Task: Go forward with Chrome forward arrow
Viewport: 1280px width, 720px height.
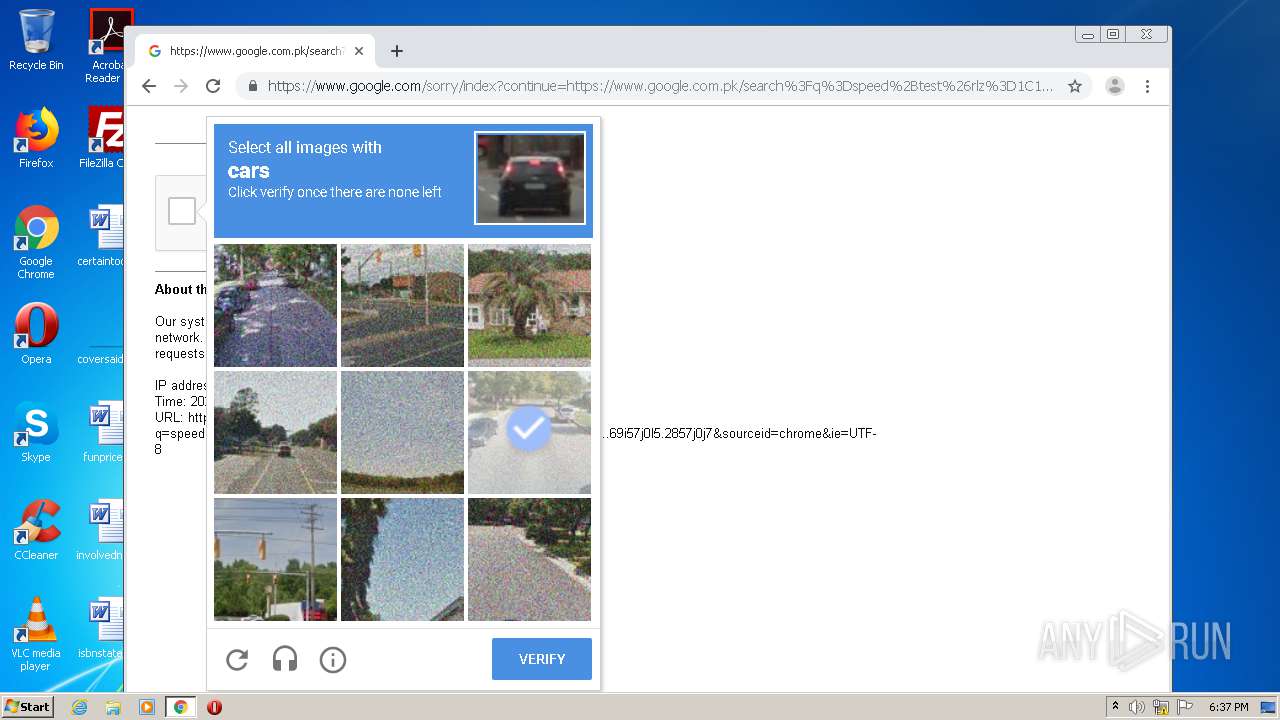Action: click(181, 86)
